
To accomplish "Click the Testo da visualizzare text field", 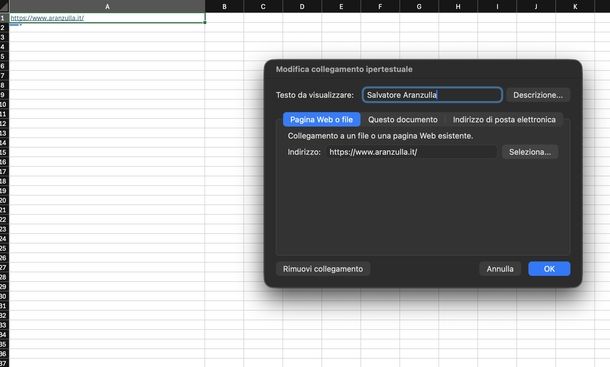I will [432, 95].
